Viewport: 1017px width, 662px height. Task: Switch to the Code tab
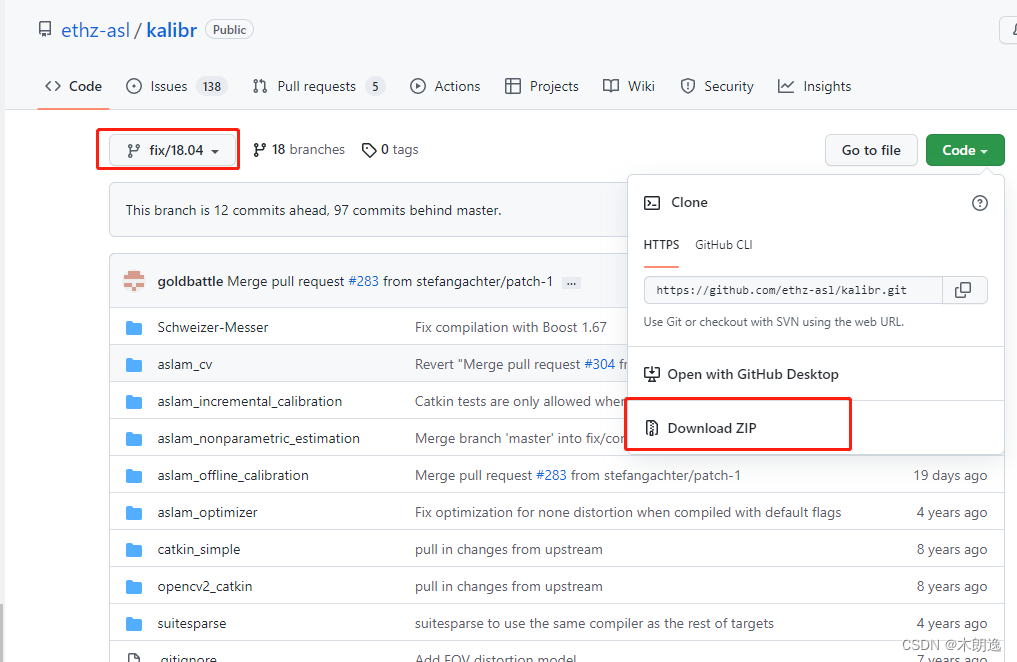pos(73,86)
